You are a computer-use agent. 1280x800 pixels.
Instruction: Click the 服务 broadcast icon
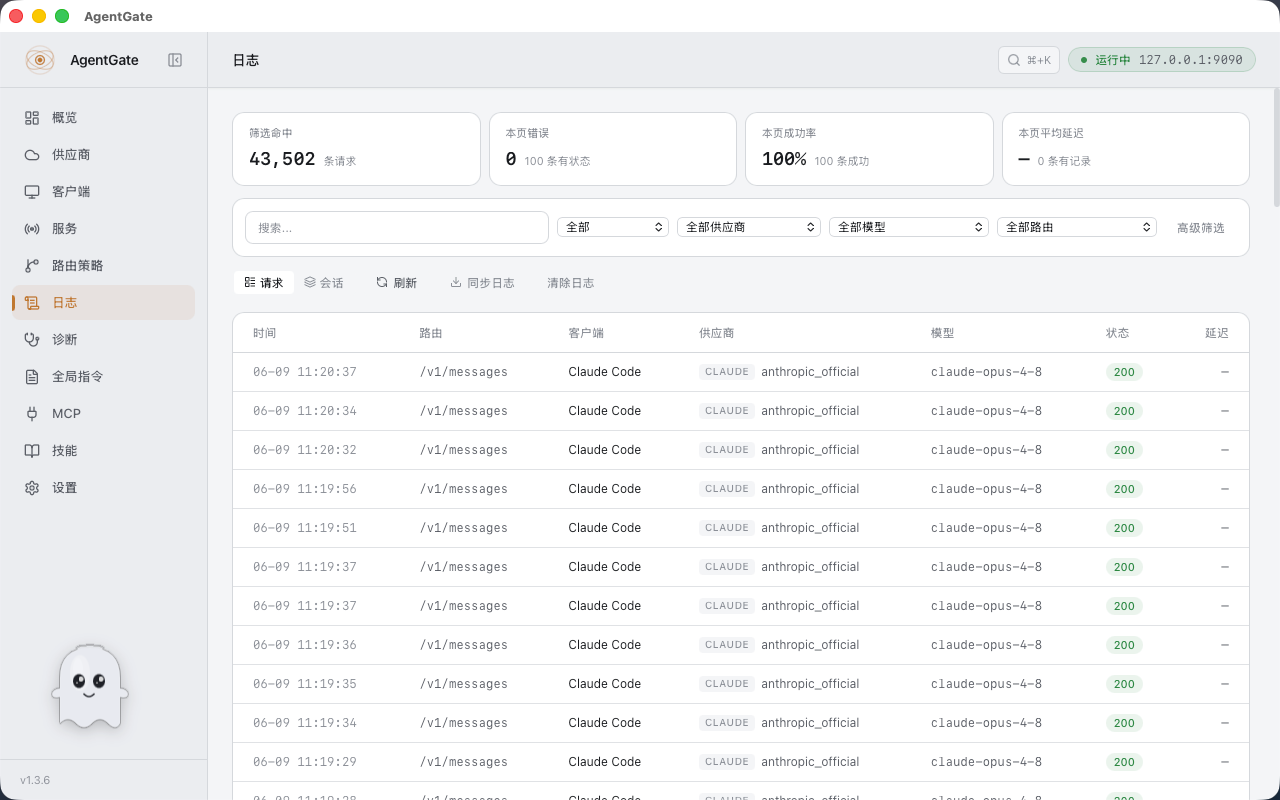point(32,229)
